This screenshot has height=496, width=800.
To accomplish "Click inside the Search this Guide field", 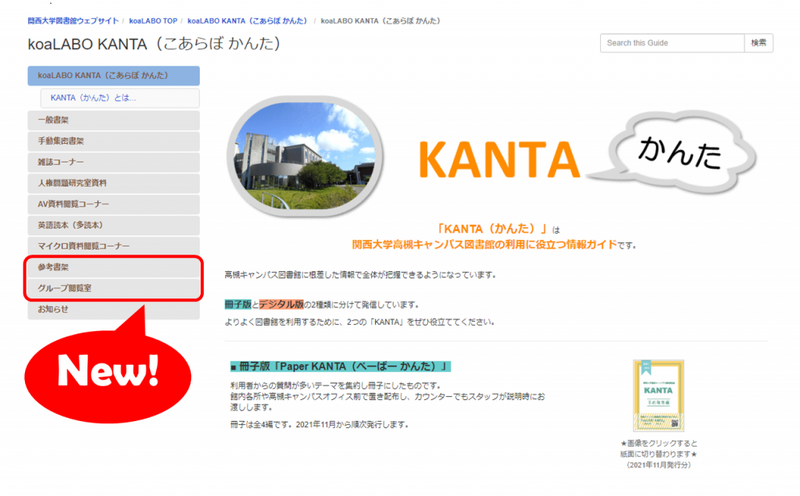I will pos(672,43).
